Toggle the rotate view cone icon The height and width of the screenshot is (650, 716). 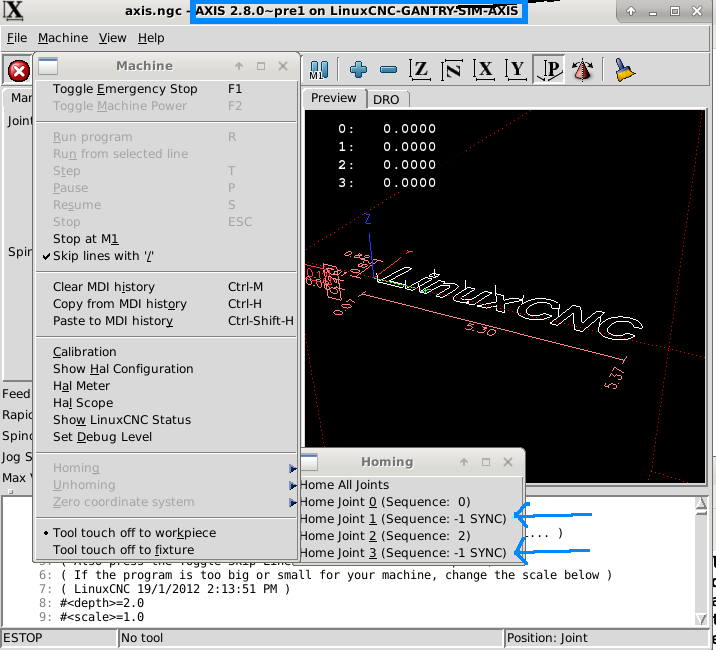coord(582,70)
